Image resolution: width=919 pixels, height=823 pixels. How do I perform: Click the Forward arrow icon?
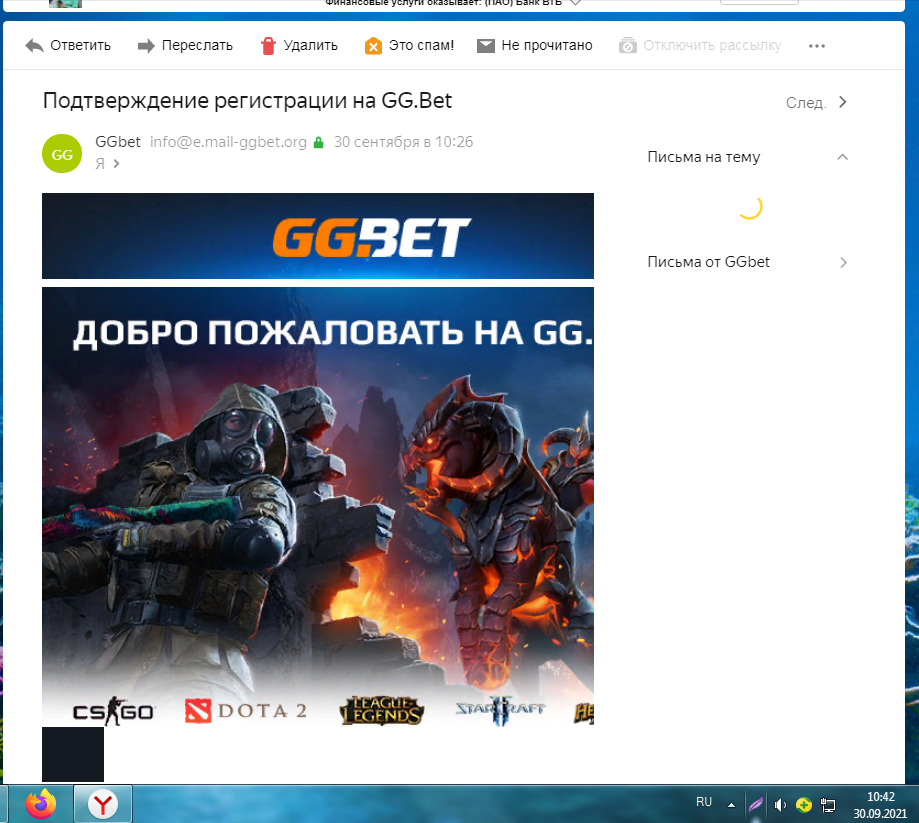pos(146,46)
